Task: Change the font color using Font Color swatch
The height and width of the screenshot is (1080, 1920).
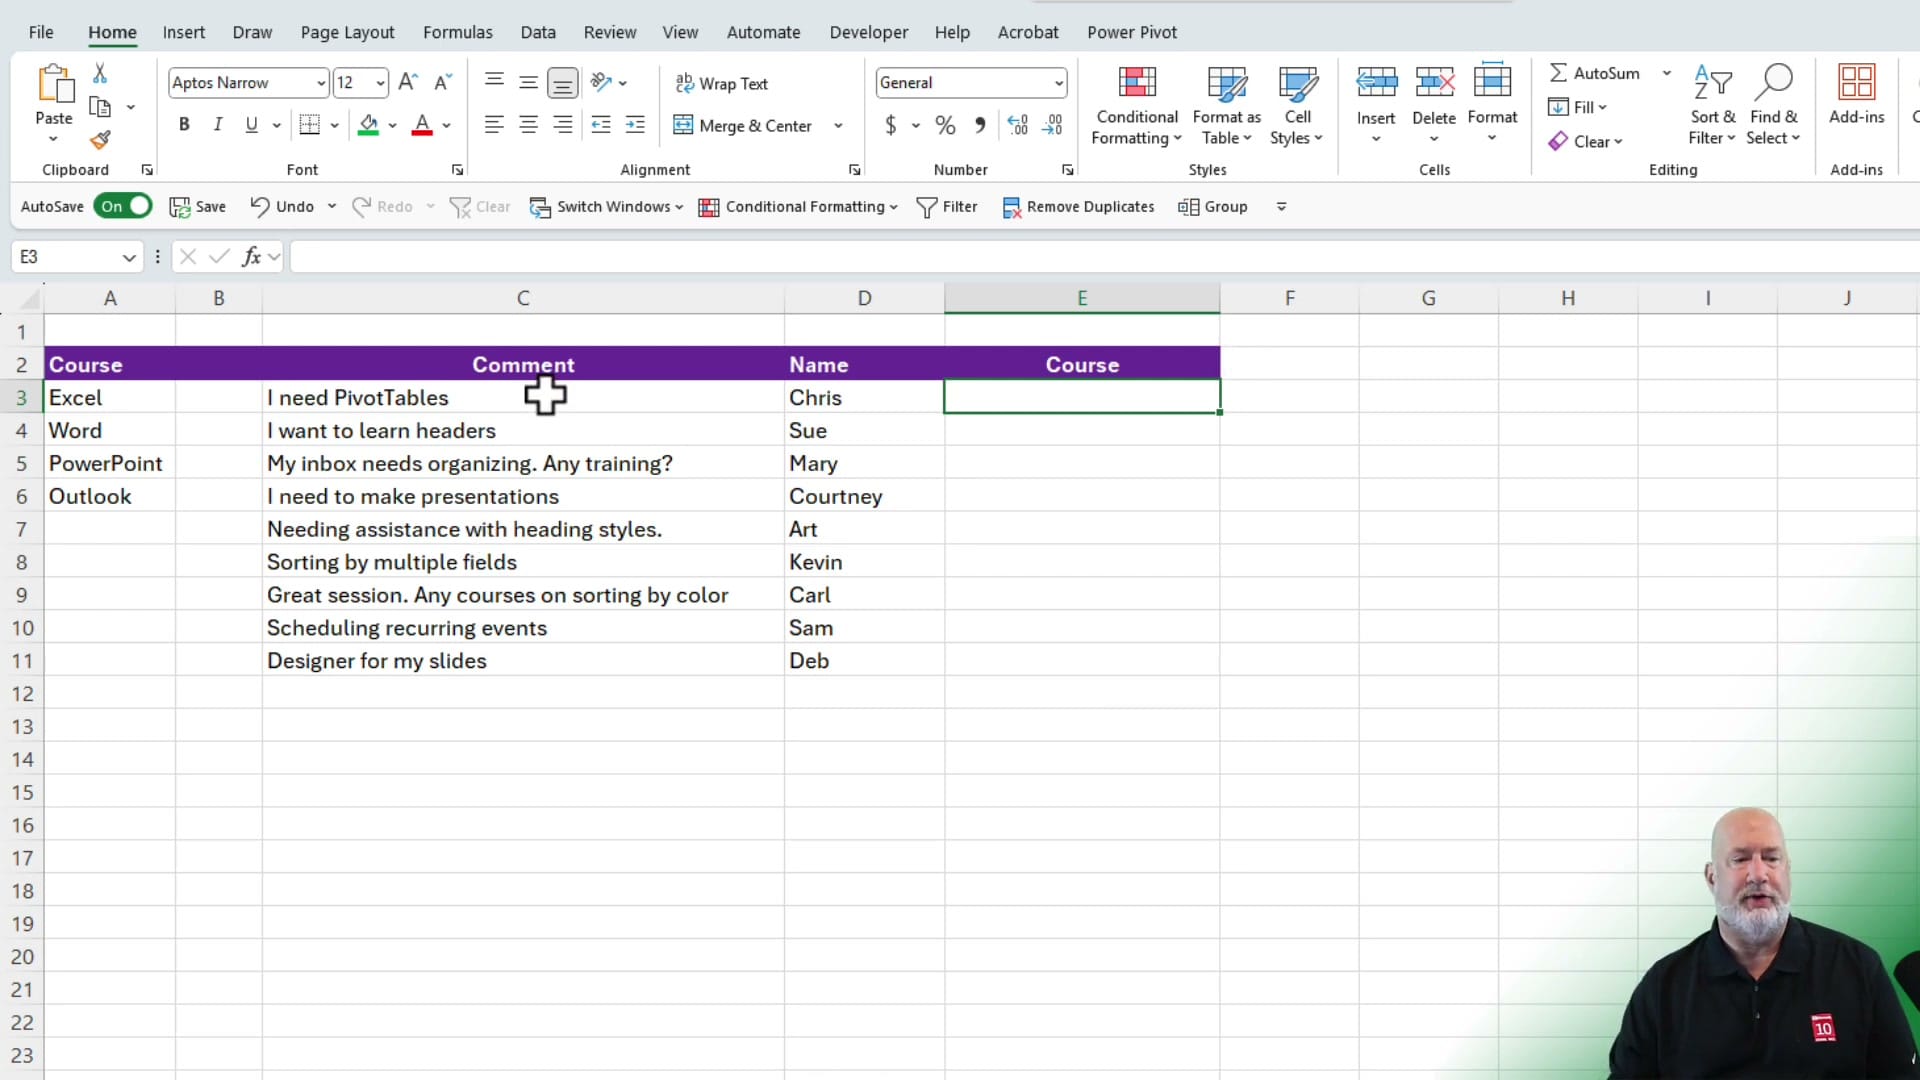Action: [x=423, y=124]
